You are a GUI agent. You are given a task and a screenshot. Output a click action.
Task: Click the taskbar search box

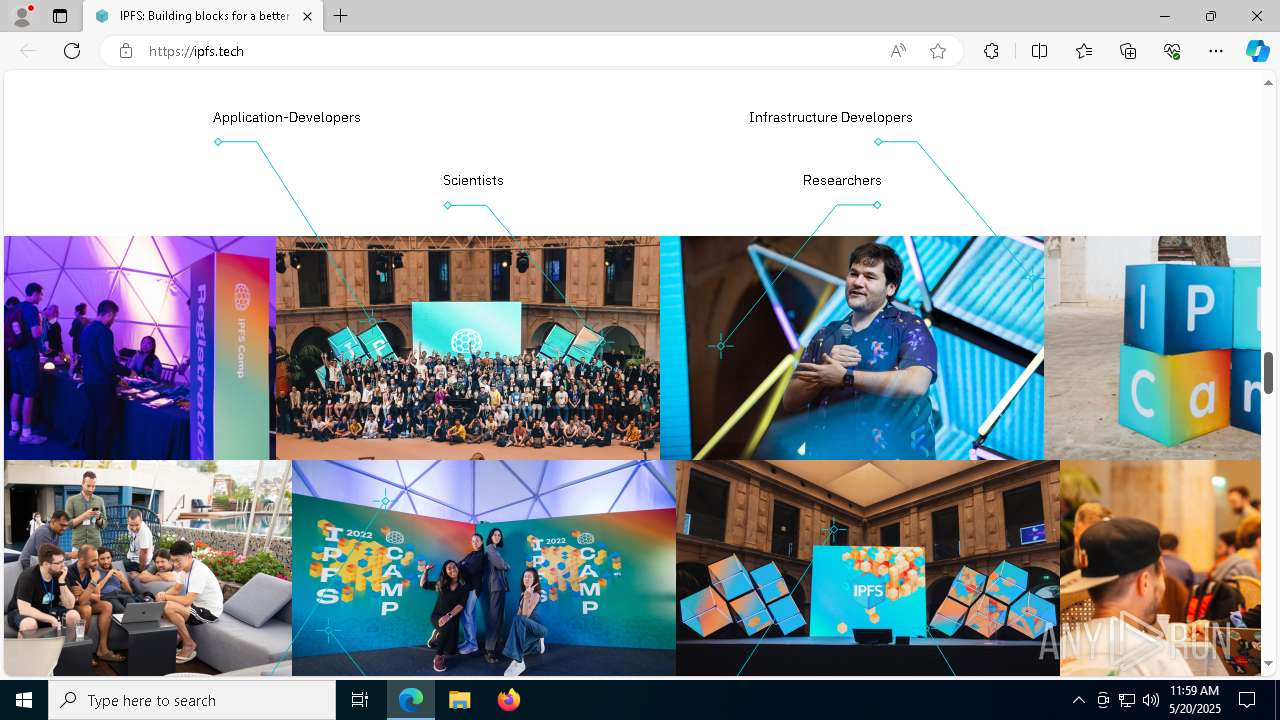[x=192, y=700]
